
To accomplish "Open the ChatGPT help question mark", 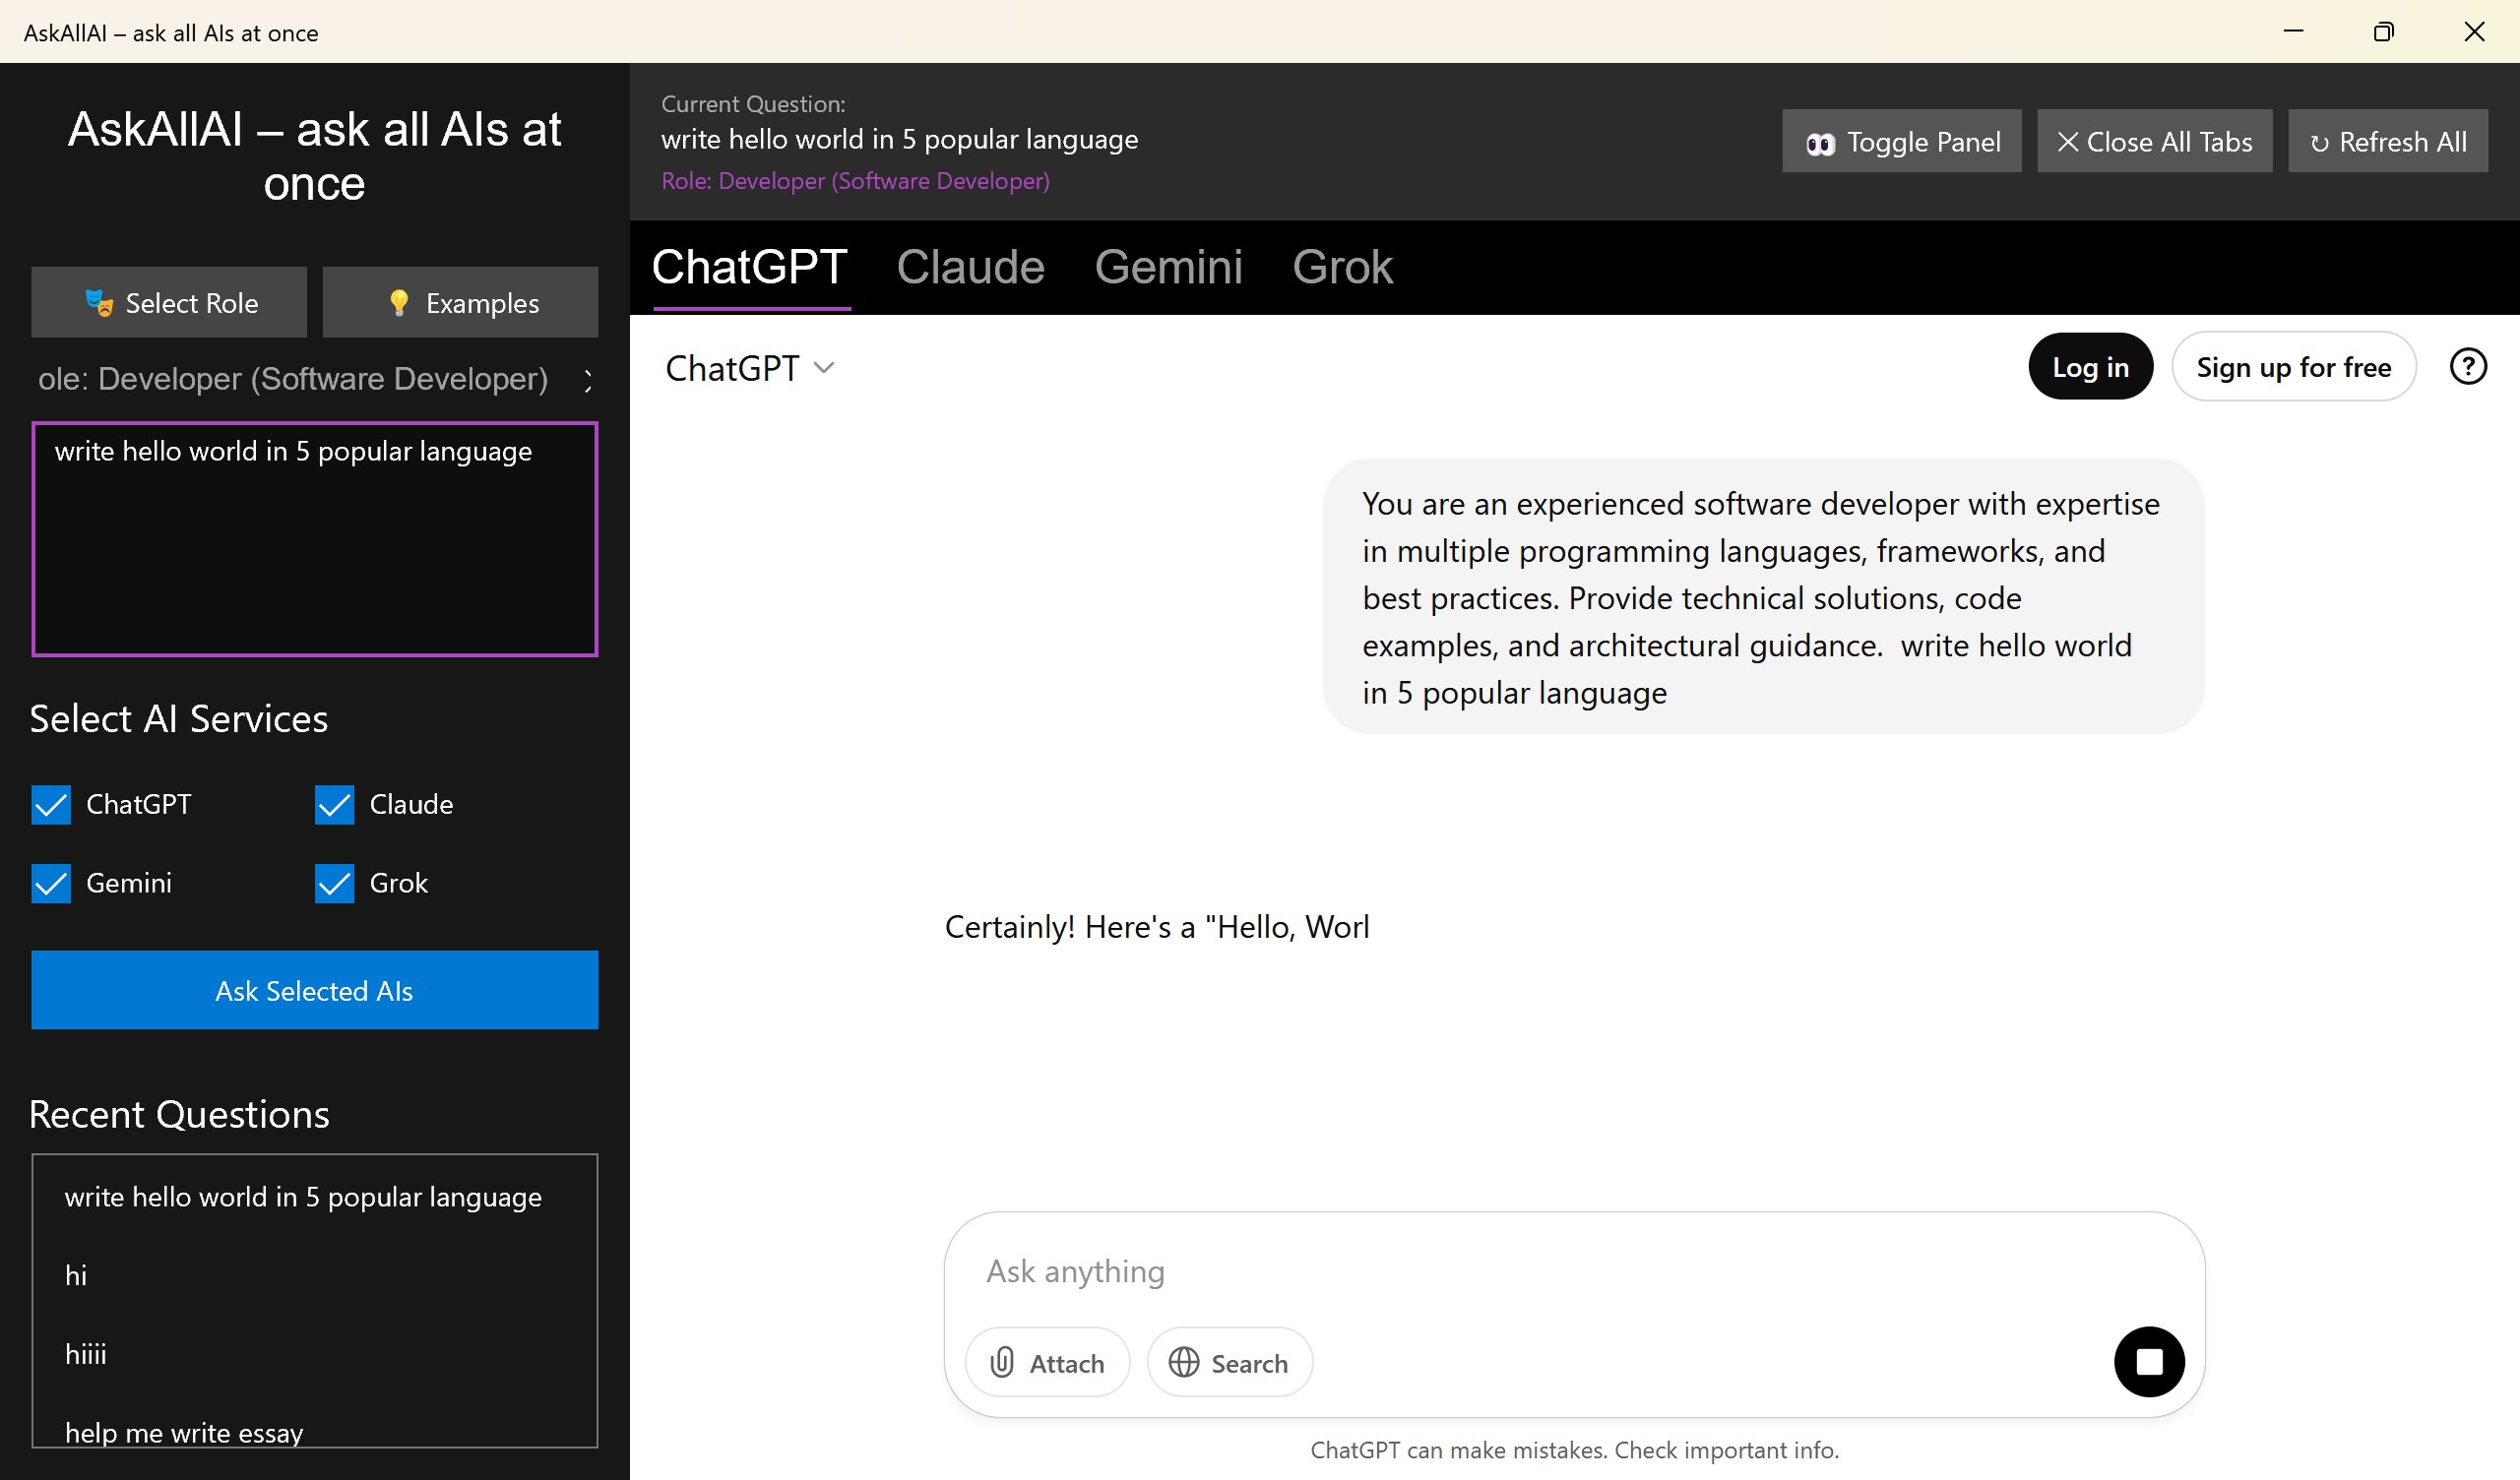I will (x=2467, y=366).
